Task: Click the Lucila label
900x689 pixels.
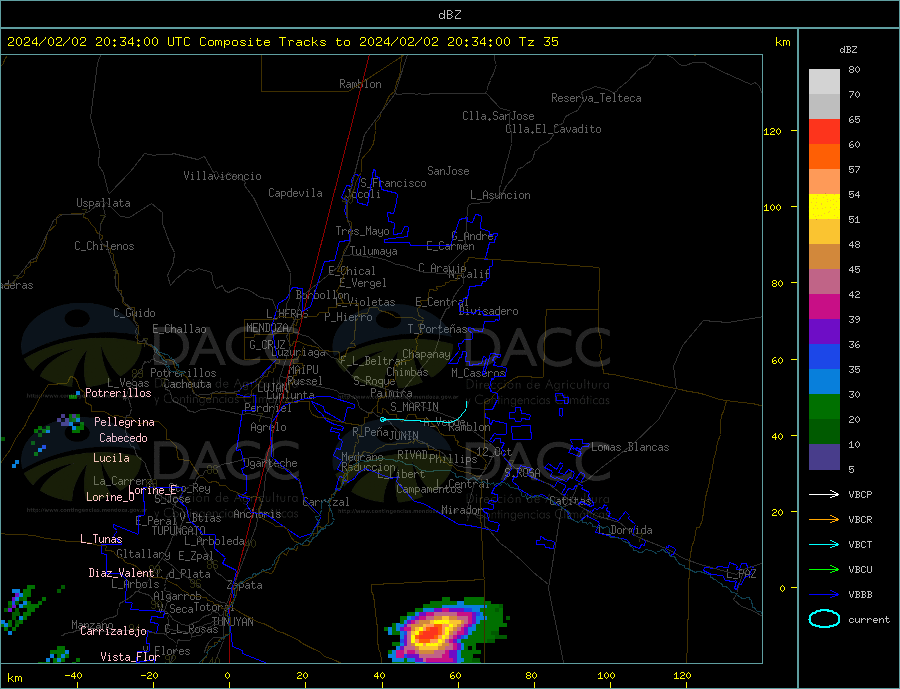Action: 111,458
